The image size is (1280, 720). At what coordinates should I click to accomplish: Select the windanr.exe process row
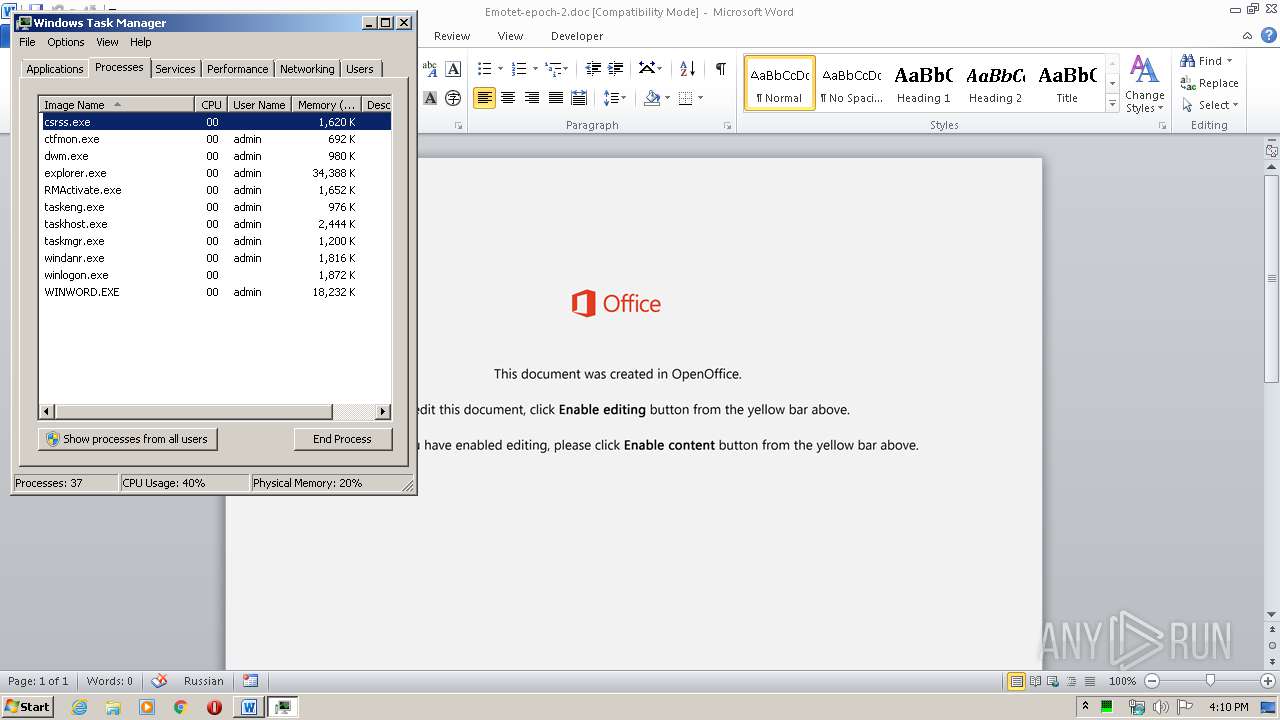coord(215,258)
